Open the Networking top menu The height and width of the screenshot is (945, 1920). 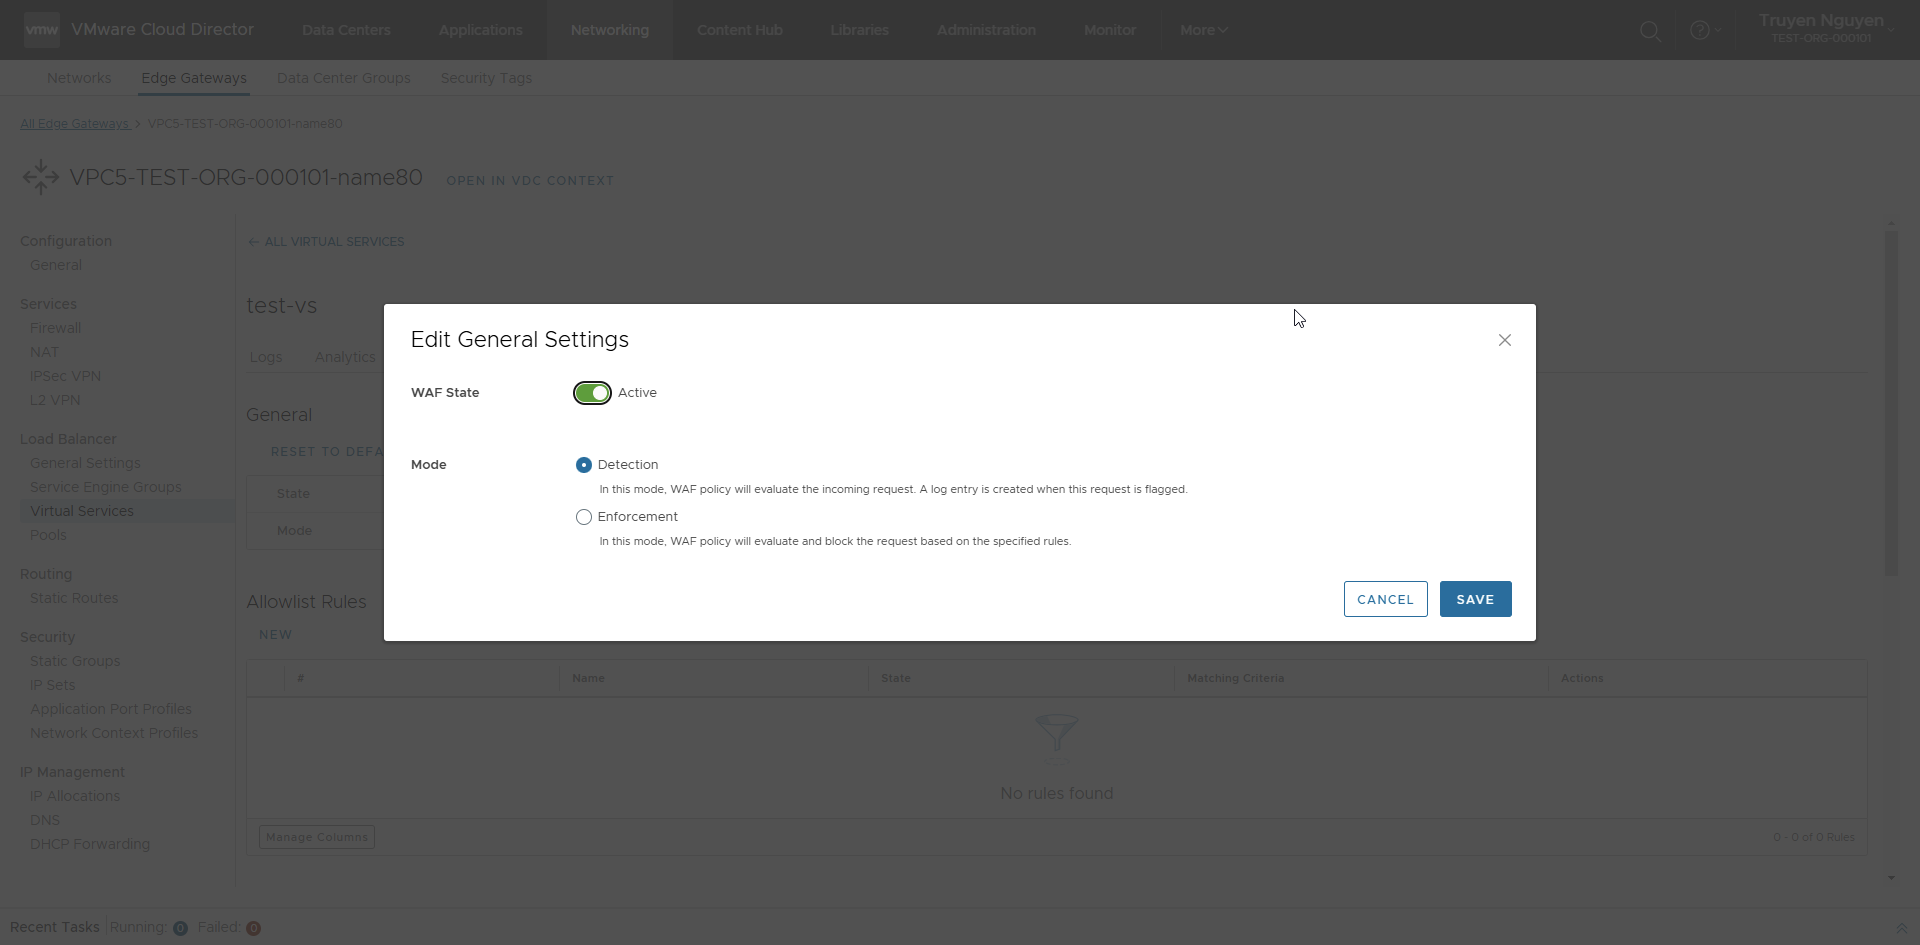tap(609, 30)
